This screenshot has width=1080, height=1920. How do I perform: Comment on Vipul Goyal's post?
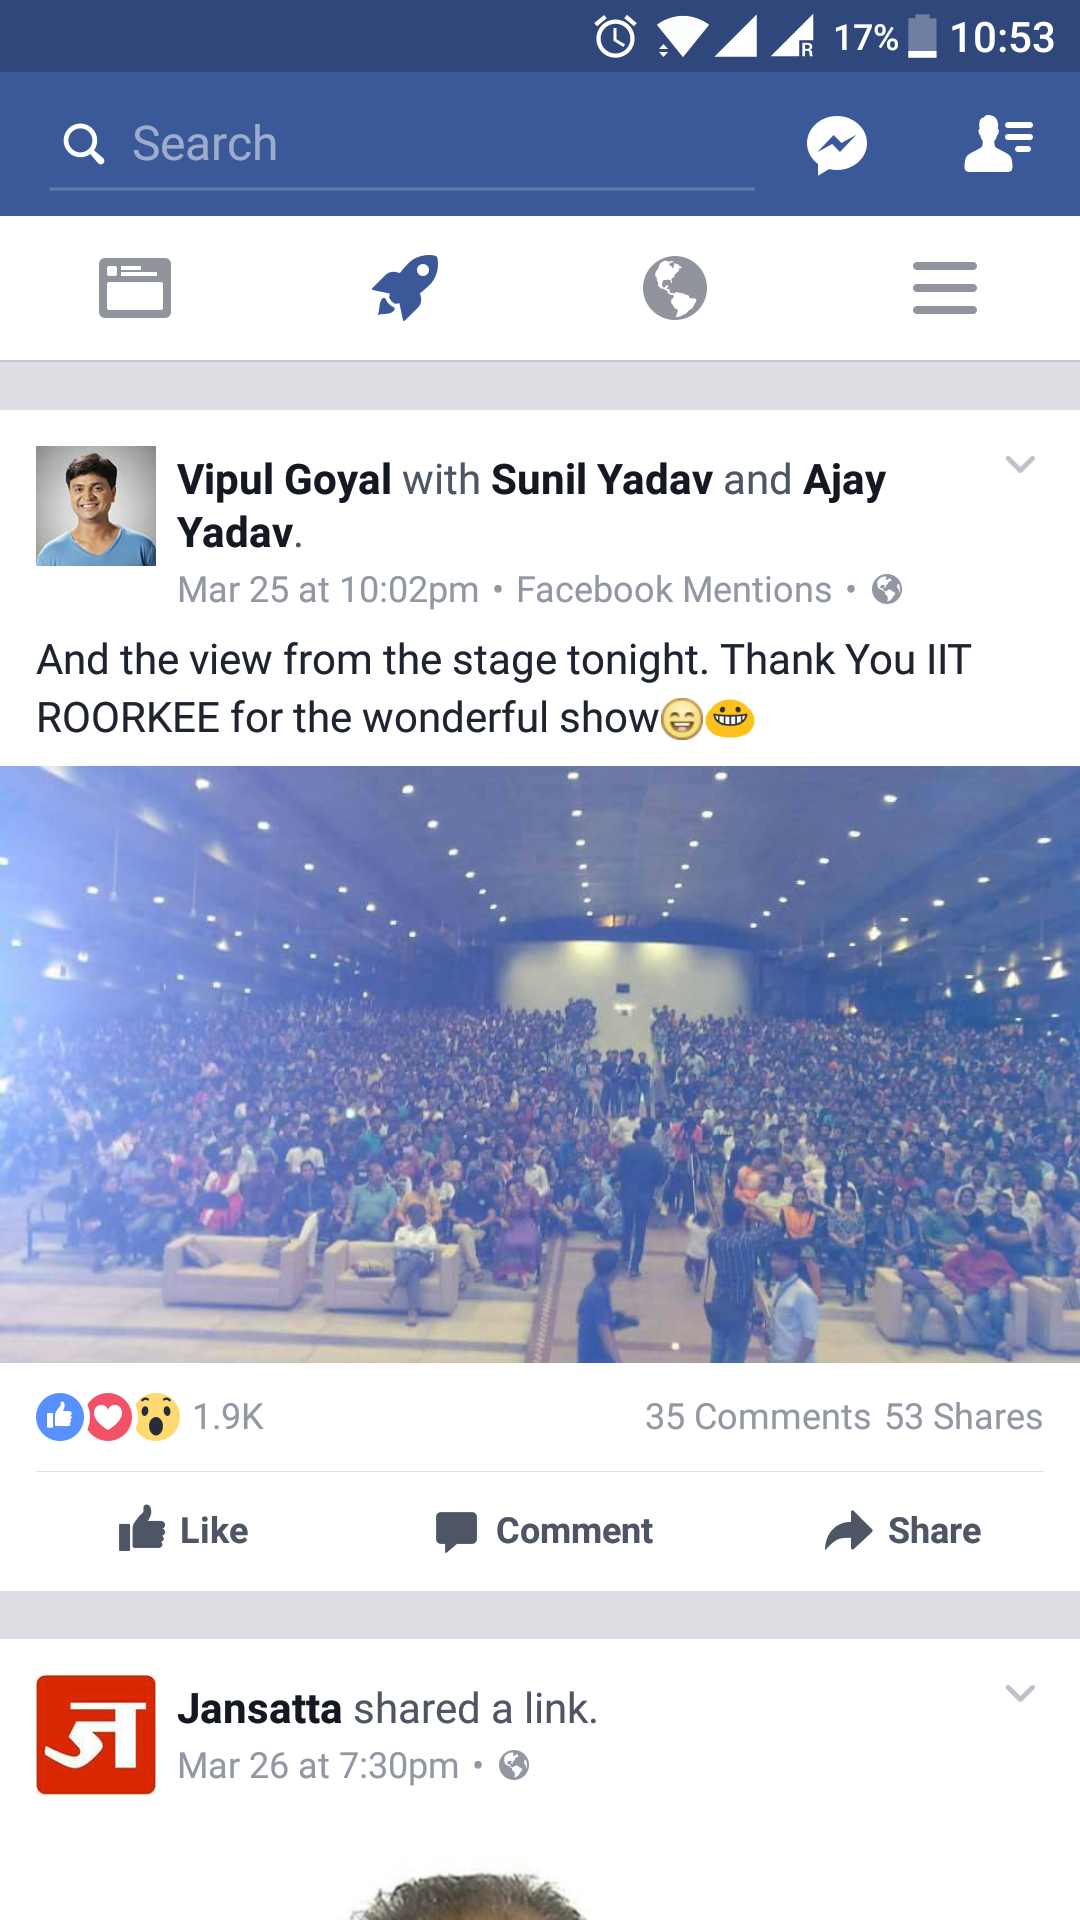[x=544, y=1530]
